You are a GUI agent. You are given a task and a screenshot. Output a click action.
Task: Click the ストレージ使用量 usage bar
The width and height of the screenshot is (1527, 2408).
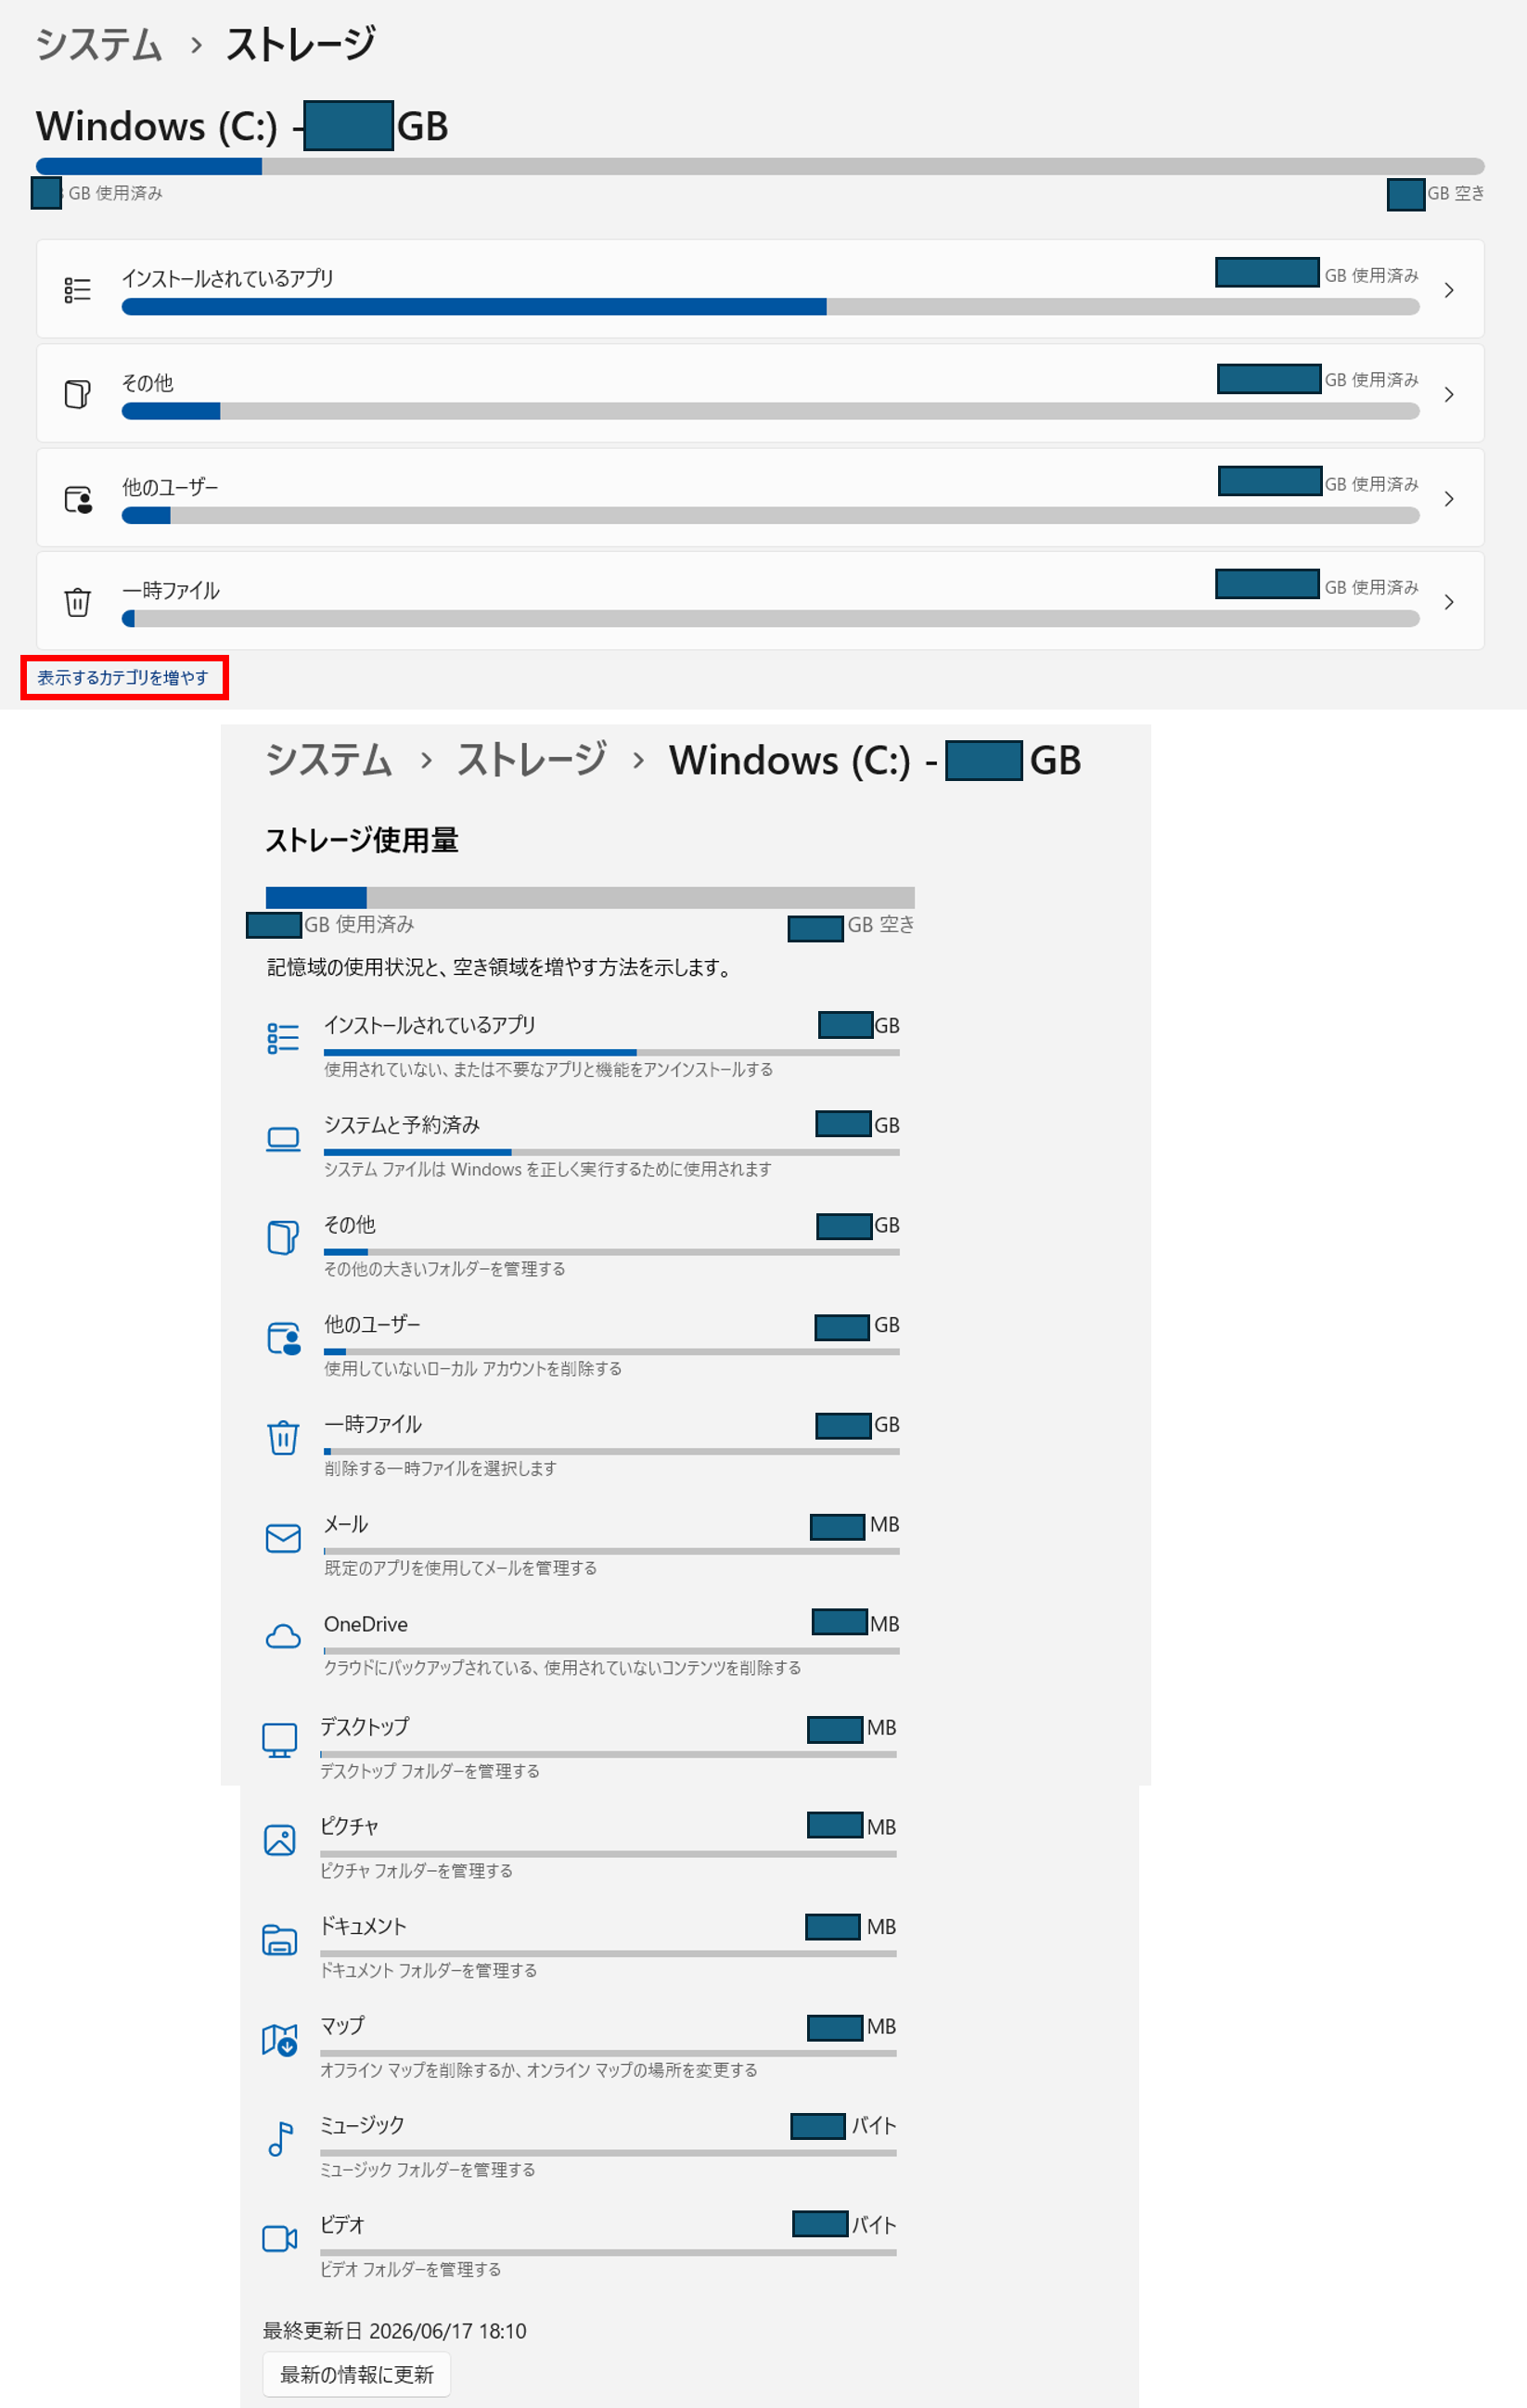(590, 897)
